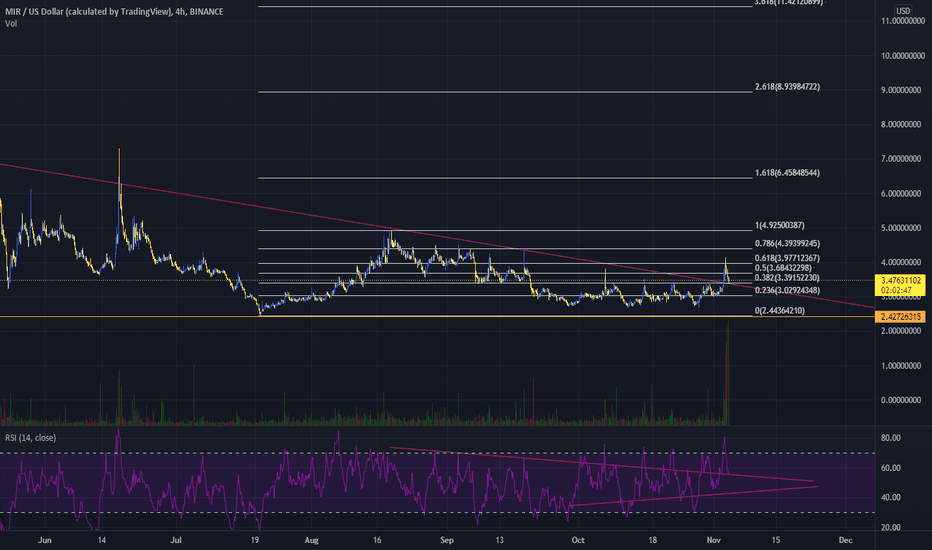
Task: Click the MIR / US Dollar chart title
Action: (114, 11)
